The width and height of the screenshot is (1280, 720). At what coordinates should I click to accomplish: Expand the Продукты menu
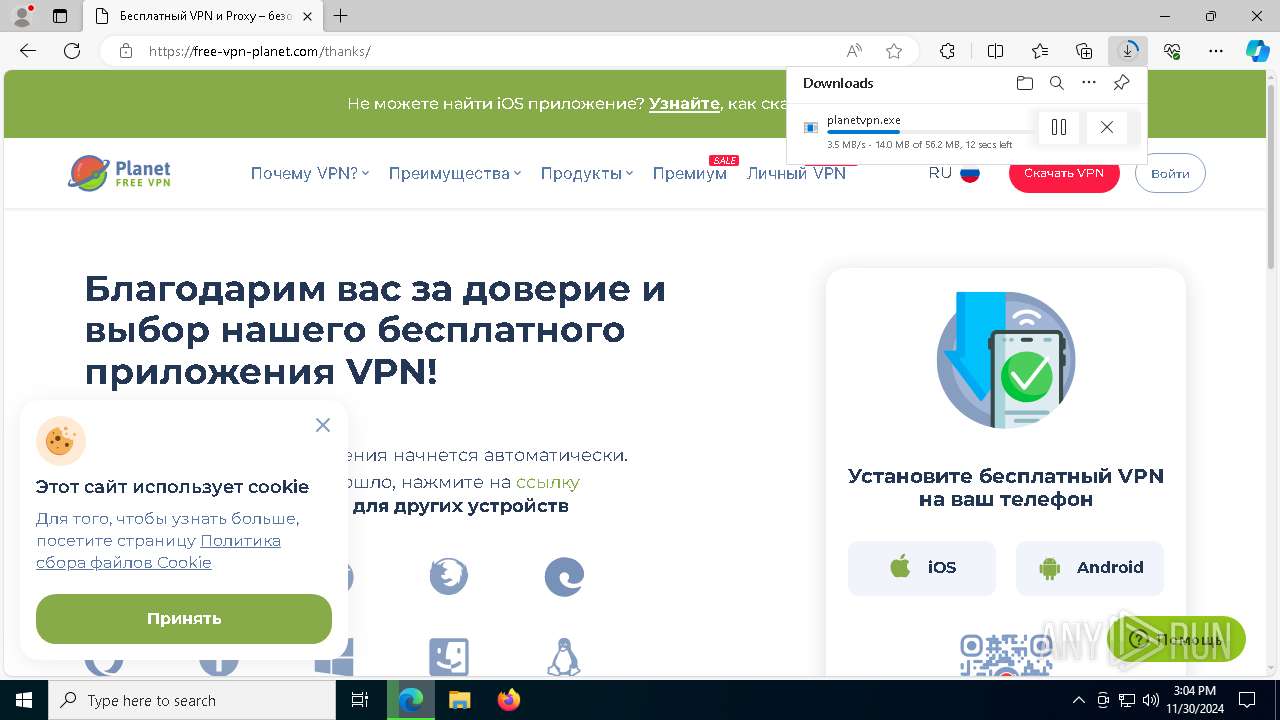(587, 173)
